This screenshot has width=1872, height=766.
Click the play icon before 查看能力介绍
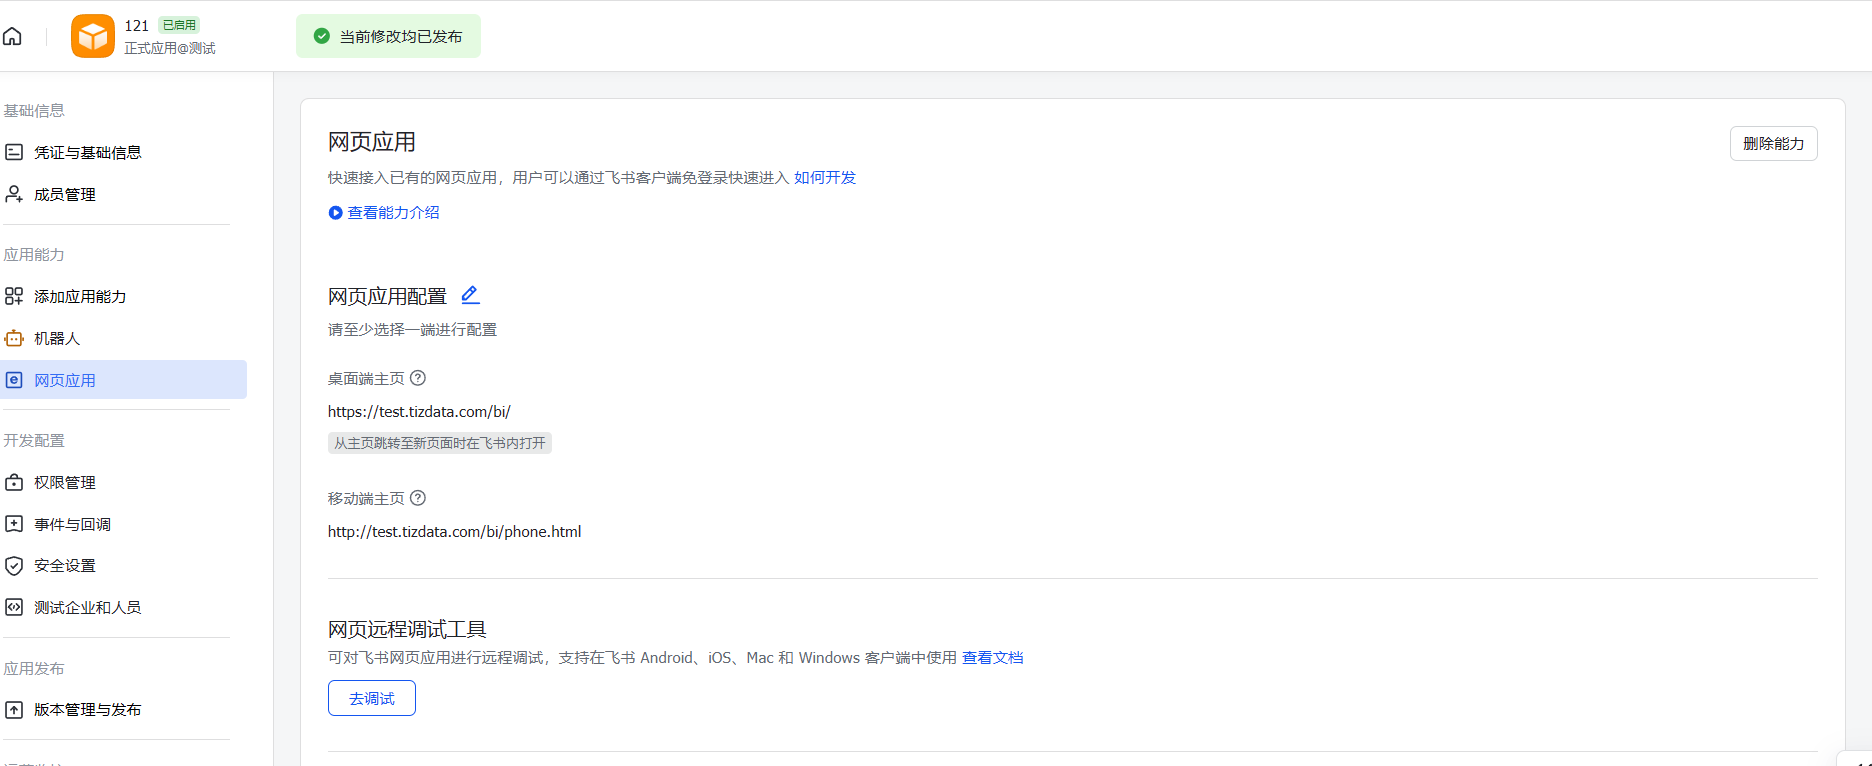pyautogui.click(x=335, y=213)
